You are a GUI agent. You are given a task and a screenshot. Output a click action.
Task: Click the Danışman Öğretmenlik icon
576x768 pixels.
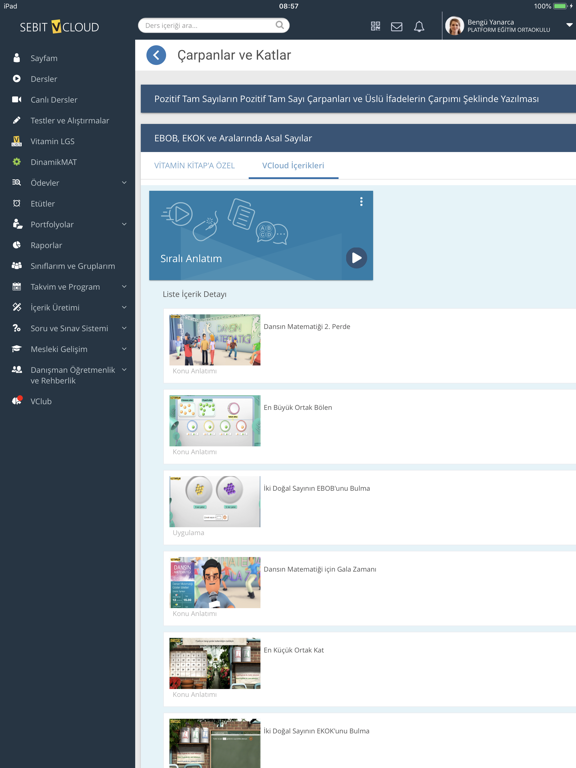click(17, 370)
